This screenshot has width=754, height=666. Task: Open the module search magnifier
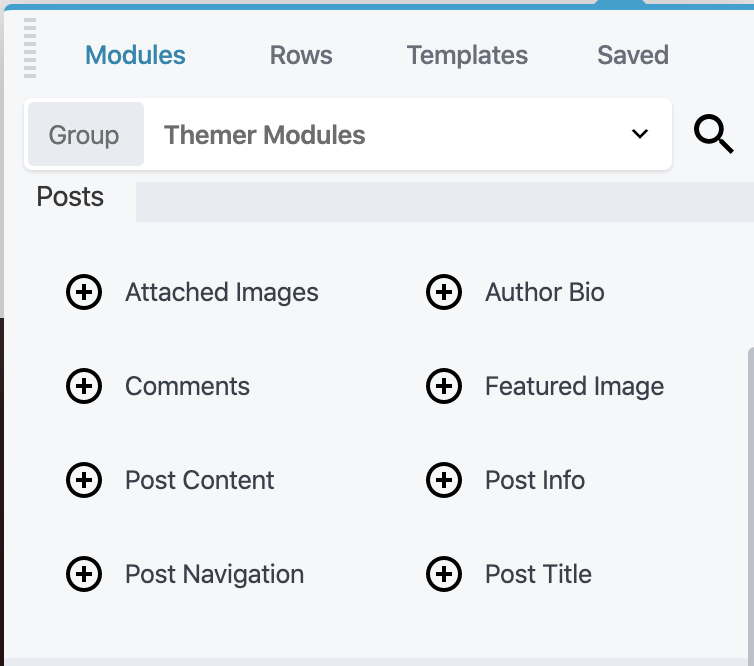click(713, 134)
